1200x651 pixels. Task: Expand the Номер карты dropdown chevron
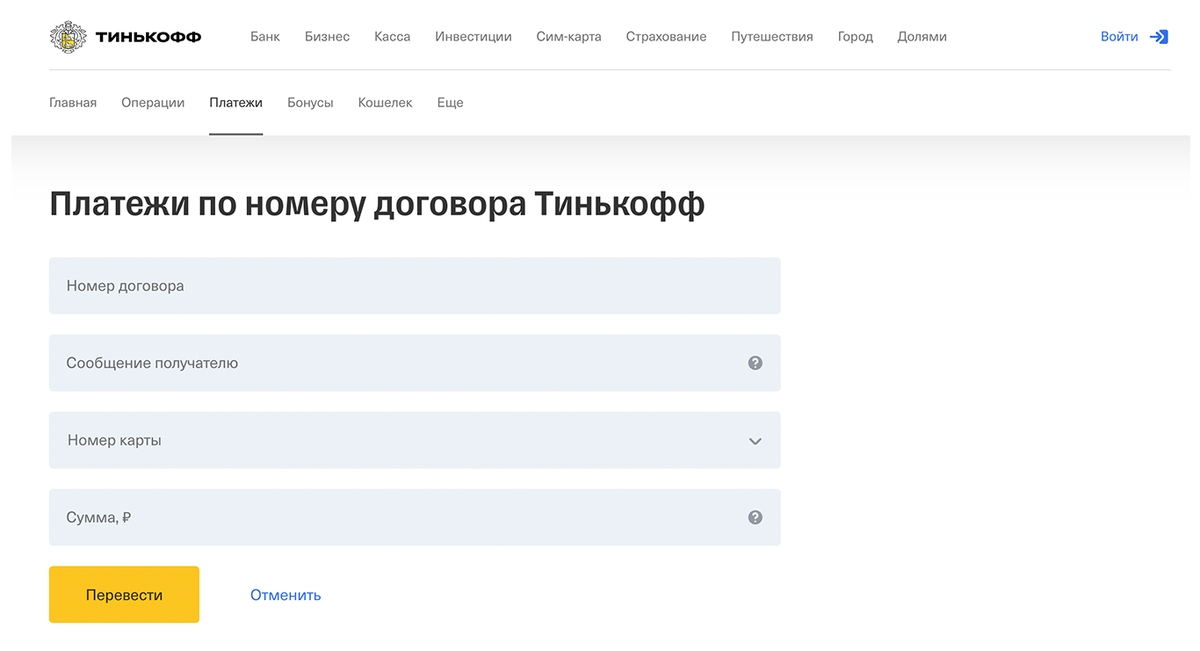pos(755,441)
